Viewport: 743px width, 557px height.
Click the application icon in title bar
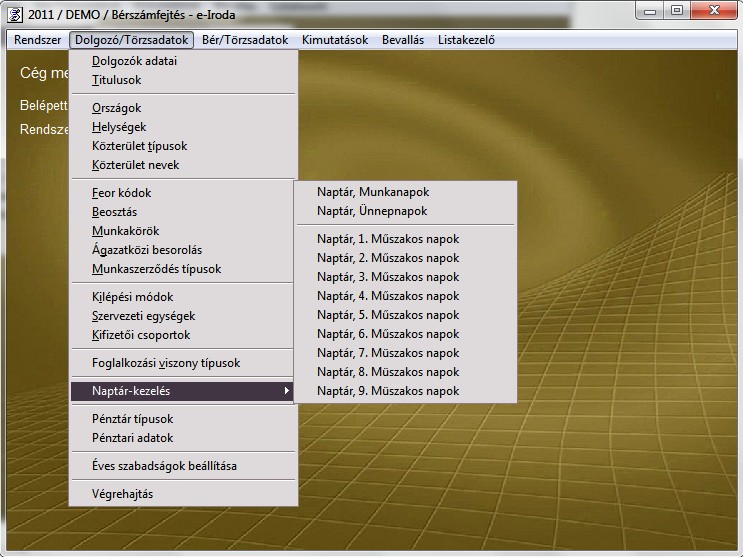point(15,12)
